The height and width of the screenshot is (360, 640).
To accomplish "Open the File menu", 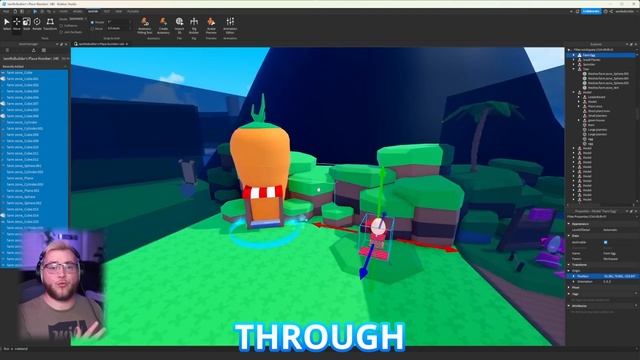I will (x=6, y=11).
